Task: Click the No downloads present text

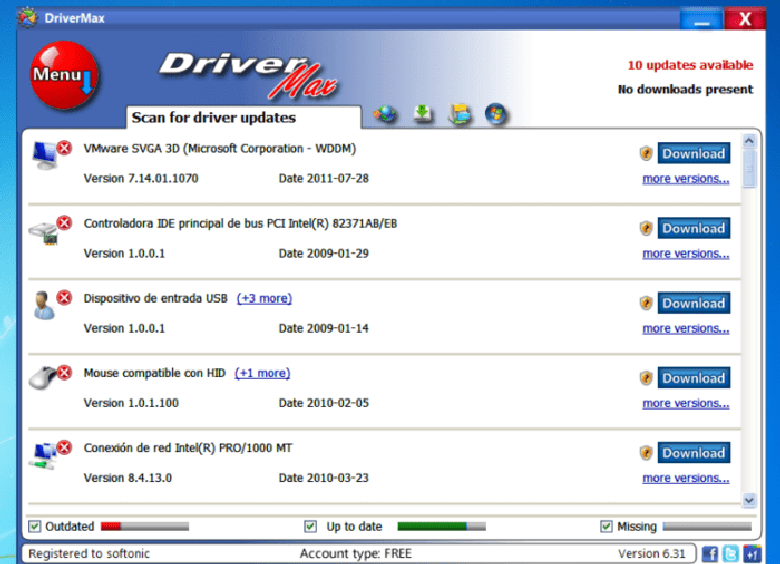Action: 685,89
